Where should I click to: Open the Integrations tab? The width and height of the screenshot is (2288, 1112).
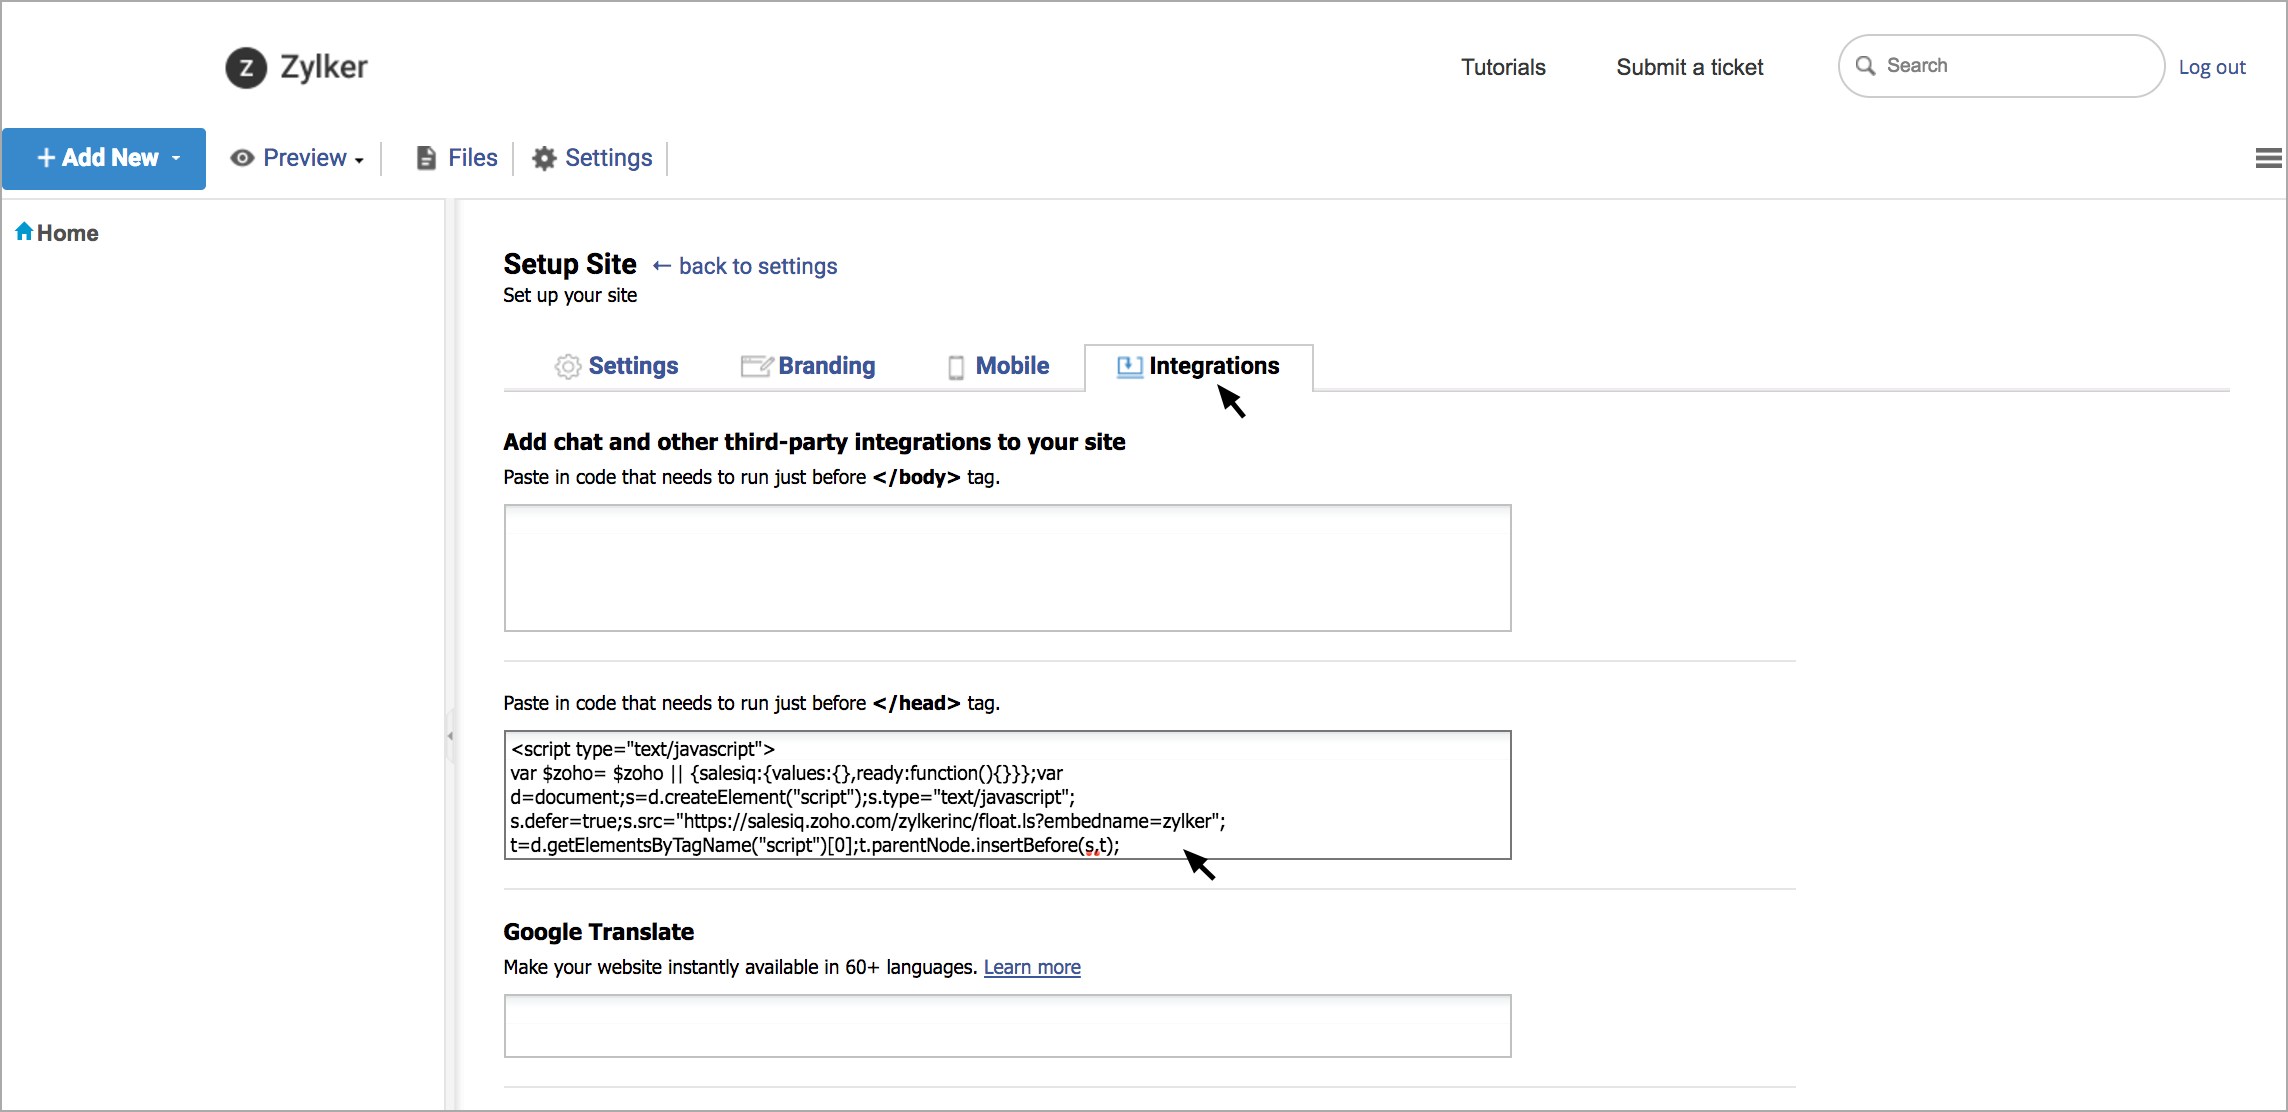[x=1213, y=366]
